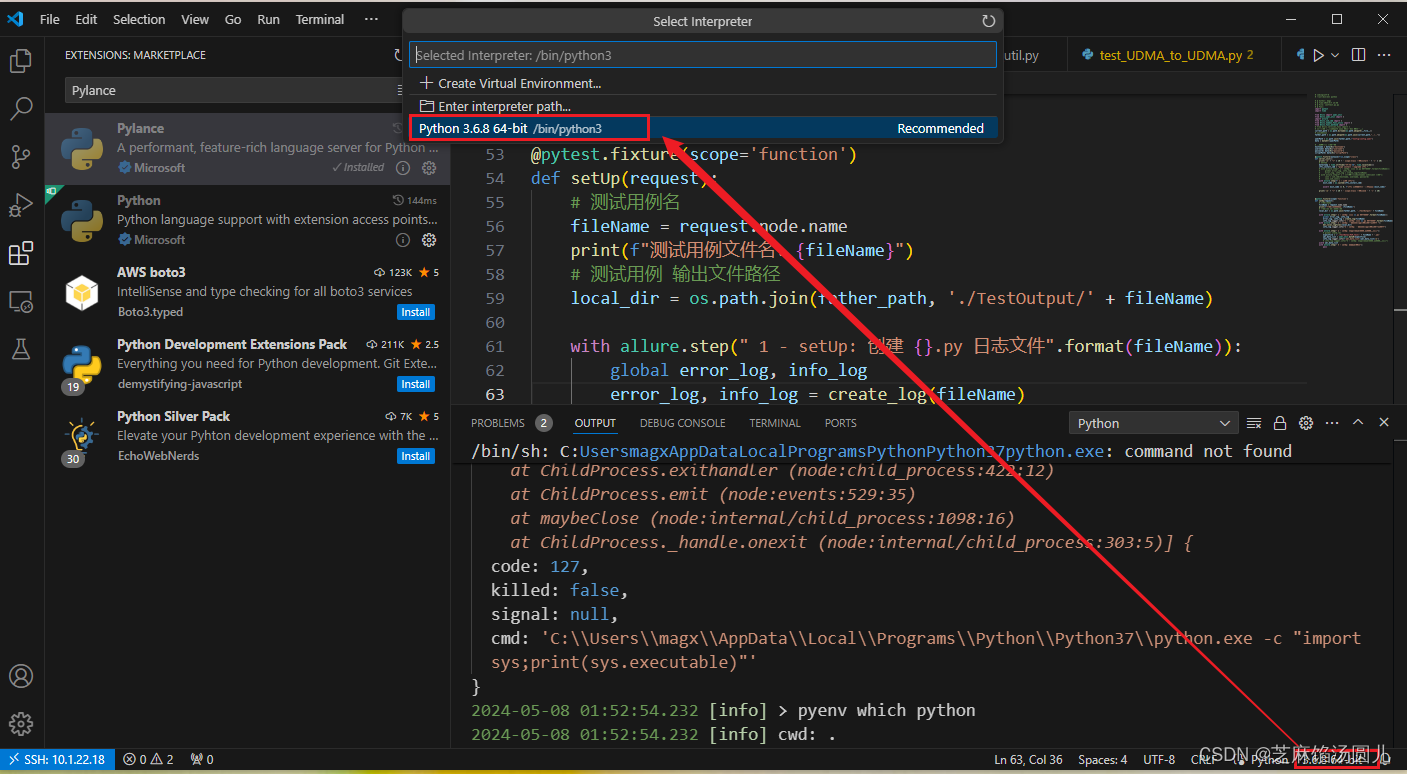Open the Run and Debug view
The image size is (1407, 774).
(x=21, y=205)
